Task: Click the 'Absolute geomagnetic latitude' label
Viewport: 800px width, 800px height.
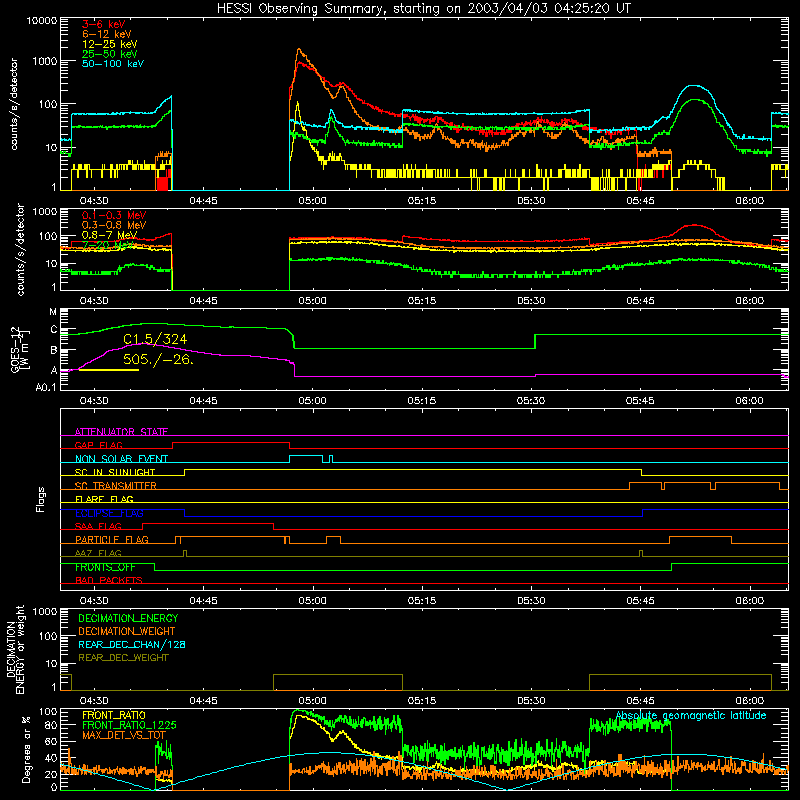Action: point(691,715)
